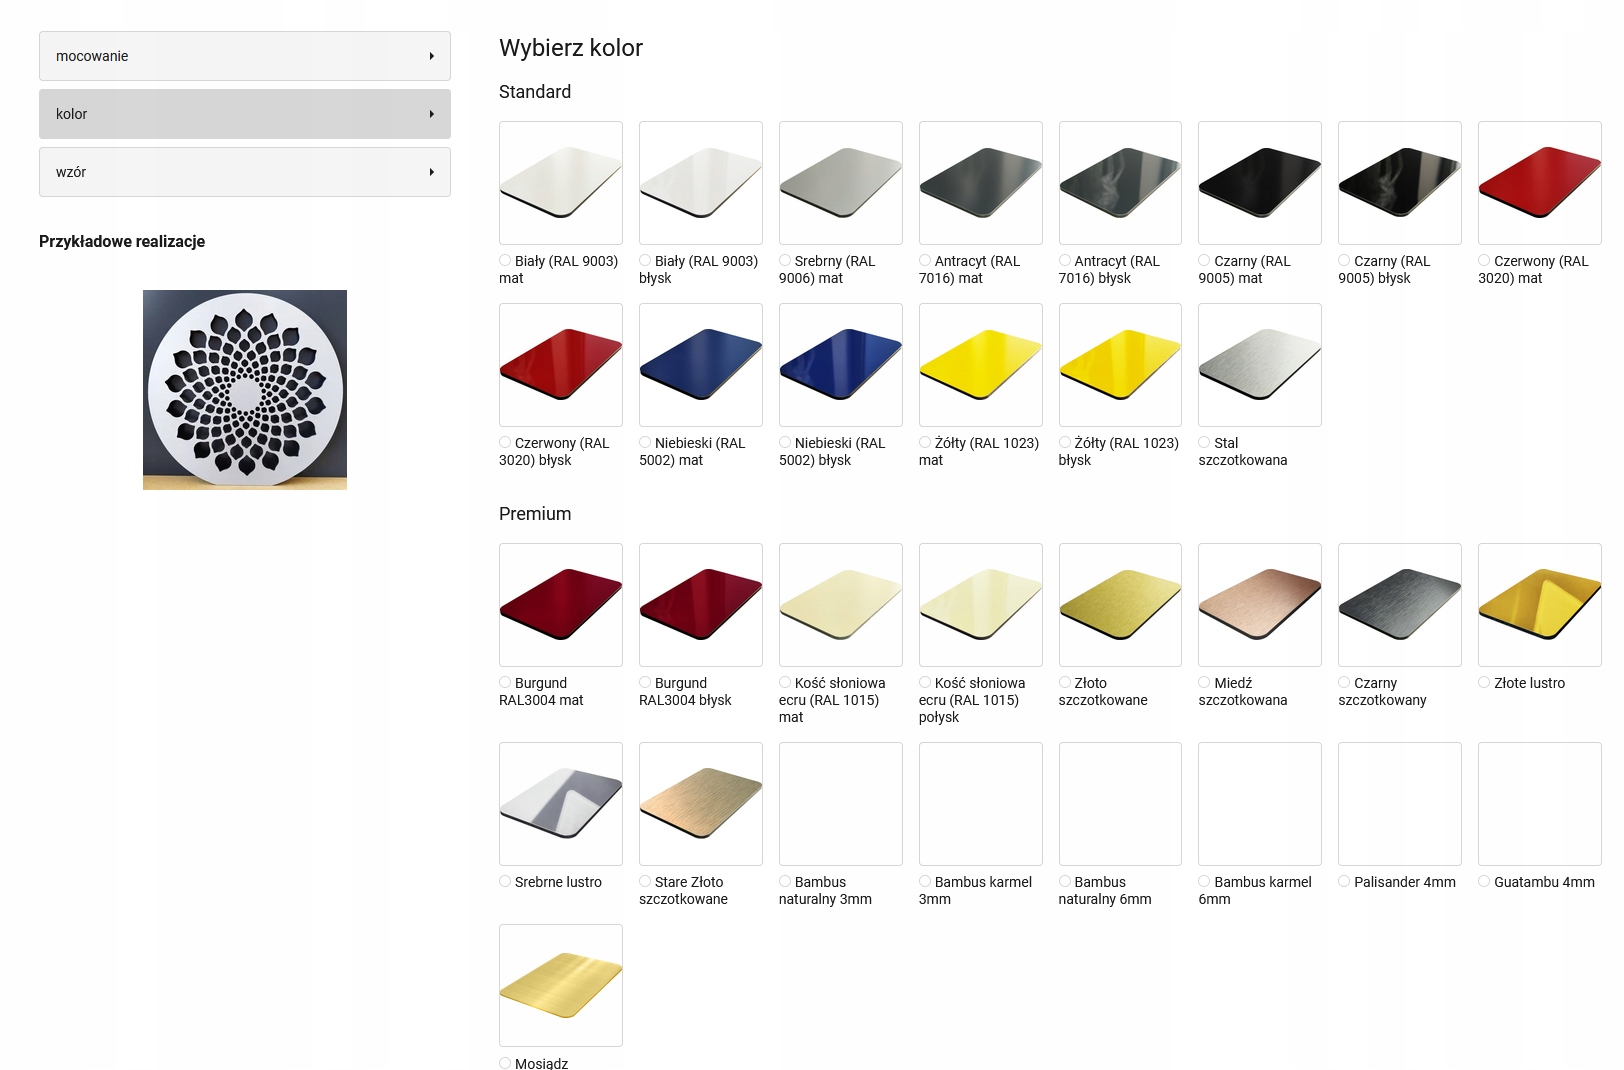Click the Mosiądz brass sample image

coord(561,986)
